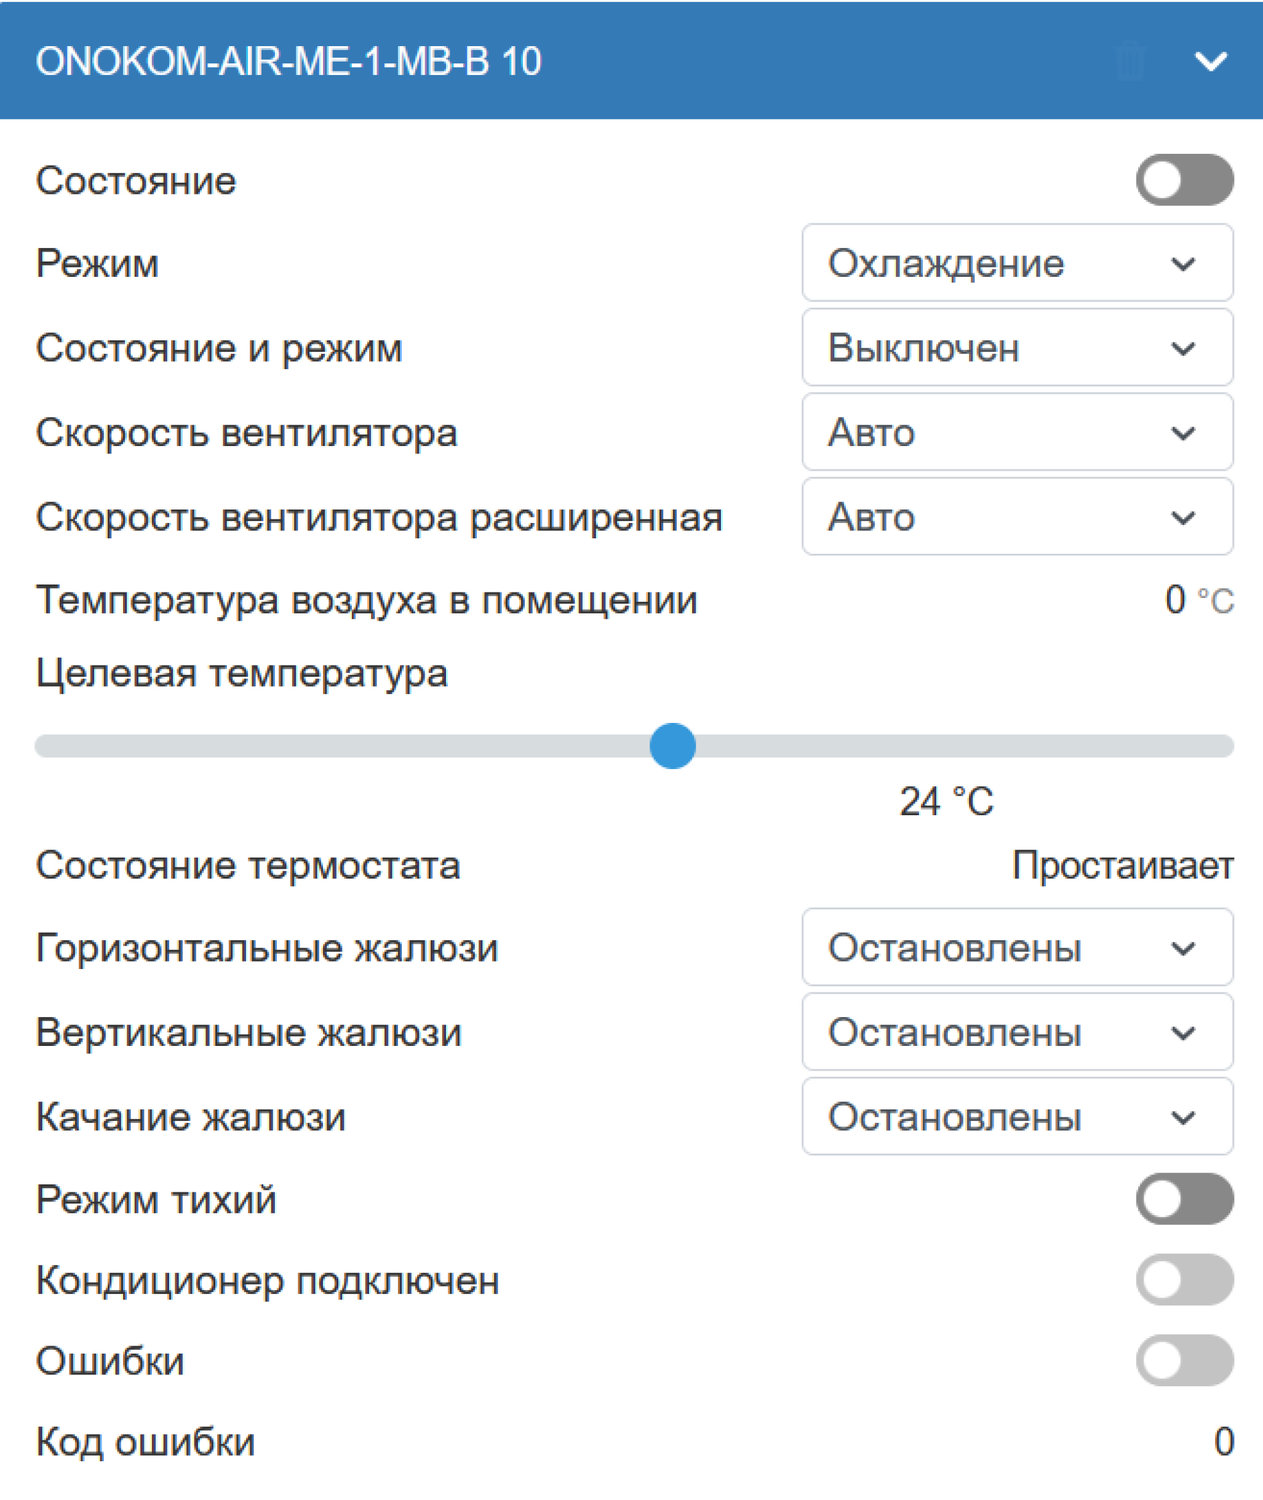
Task: Click the room air temperature value 0 °C
Action: 1198,600
